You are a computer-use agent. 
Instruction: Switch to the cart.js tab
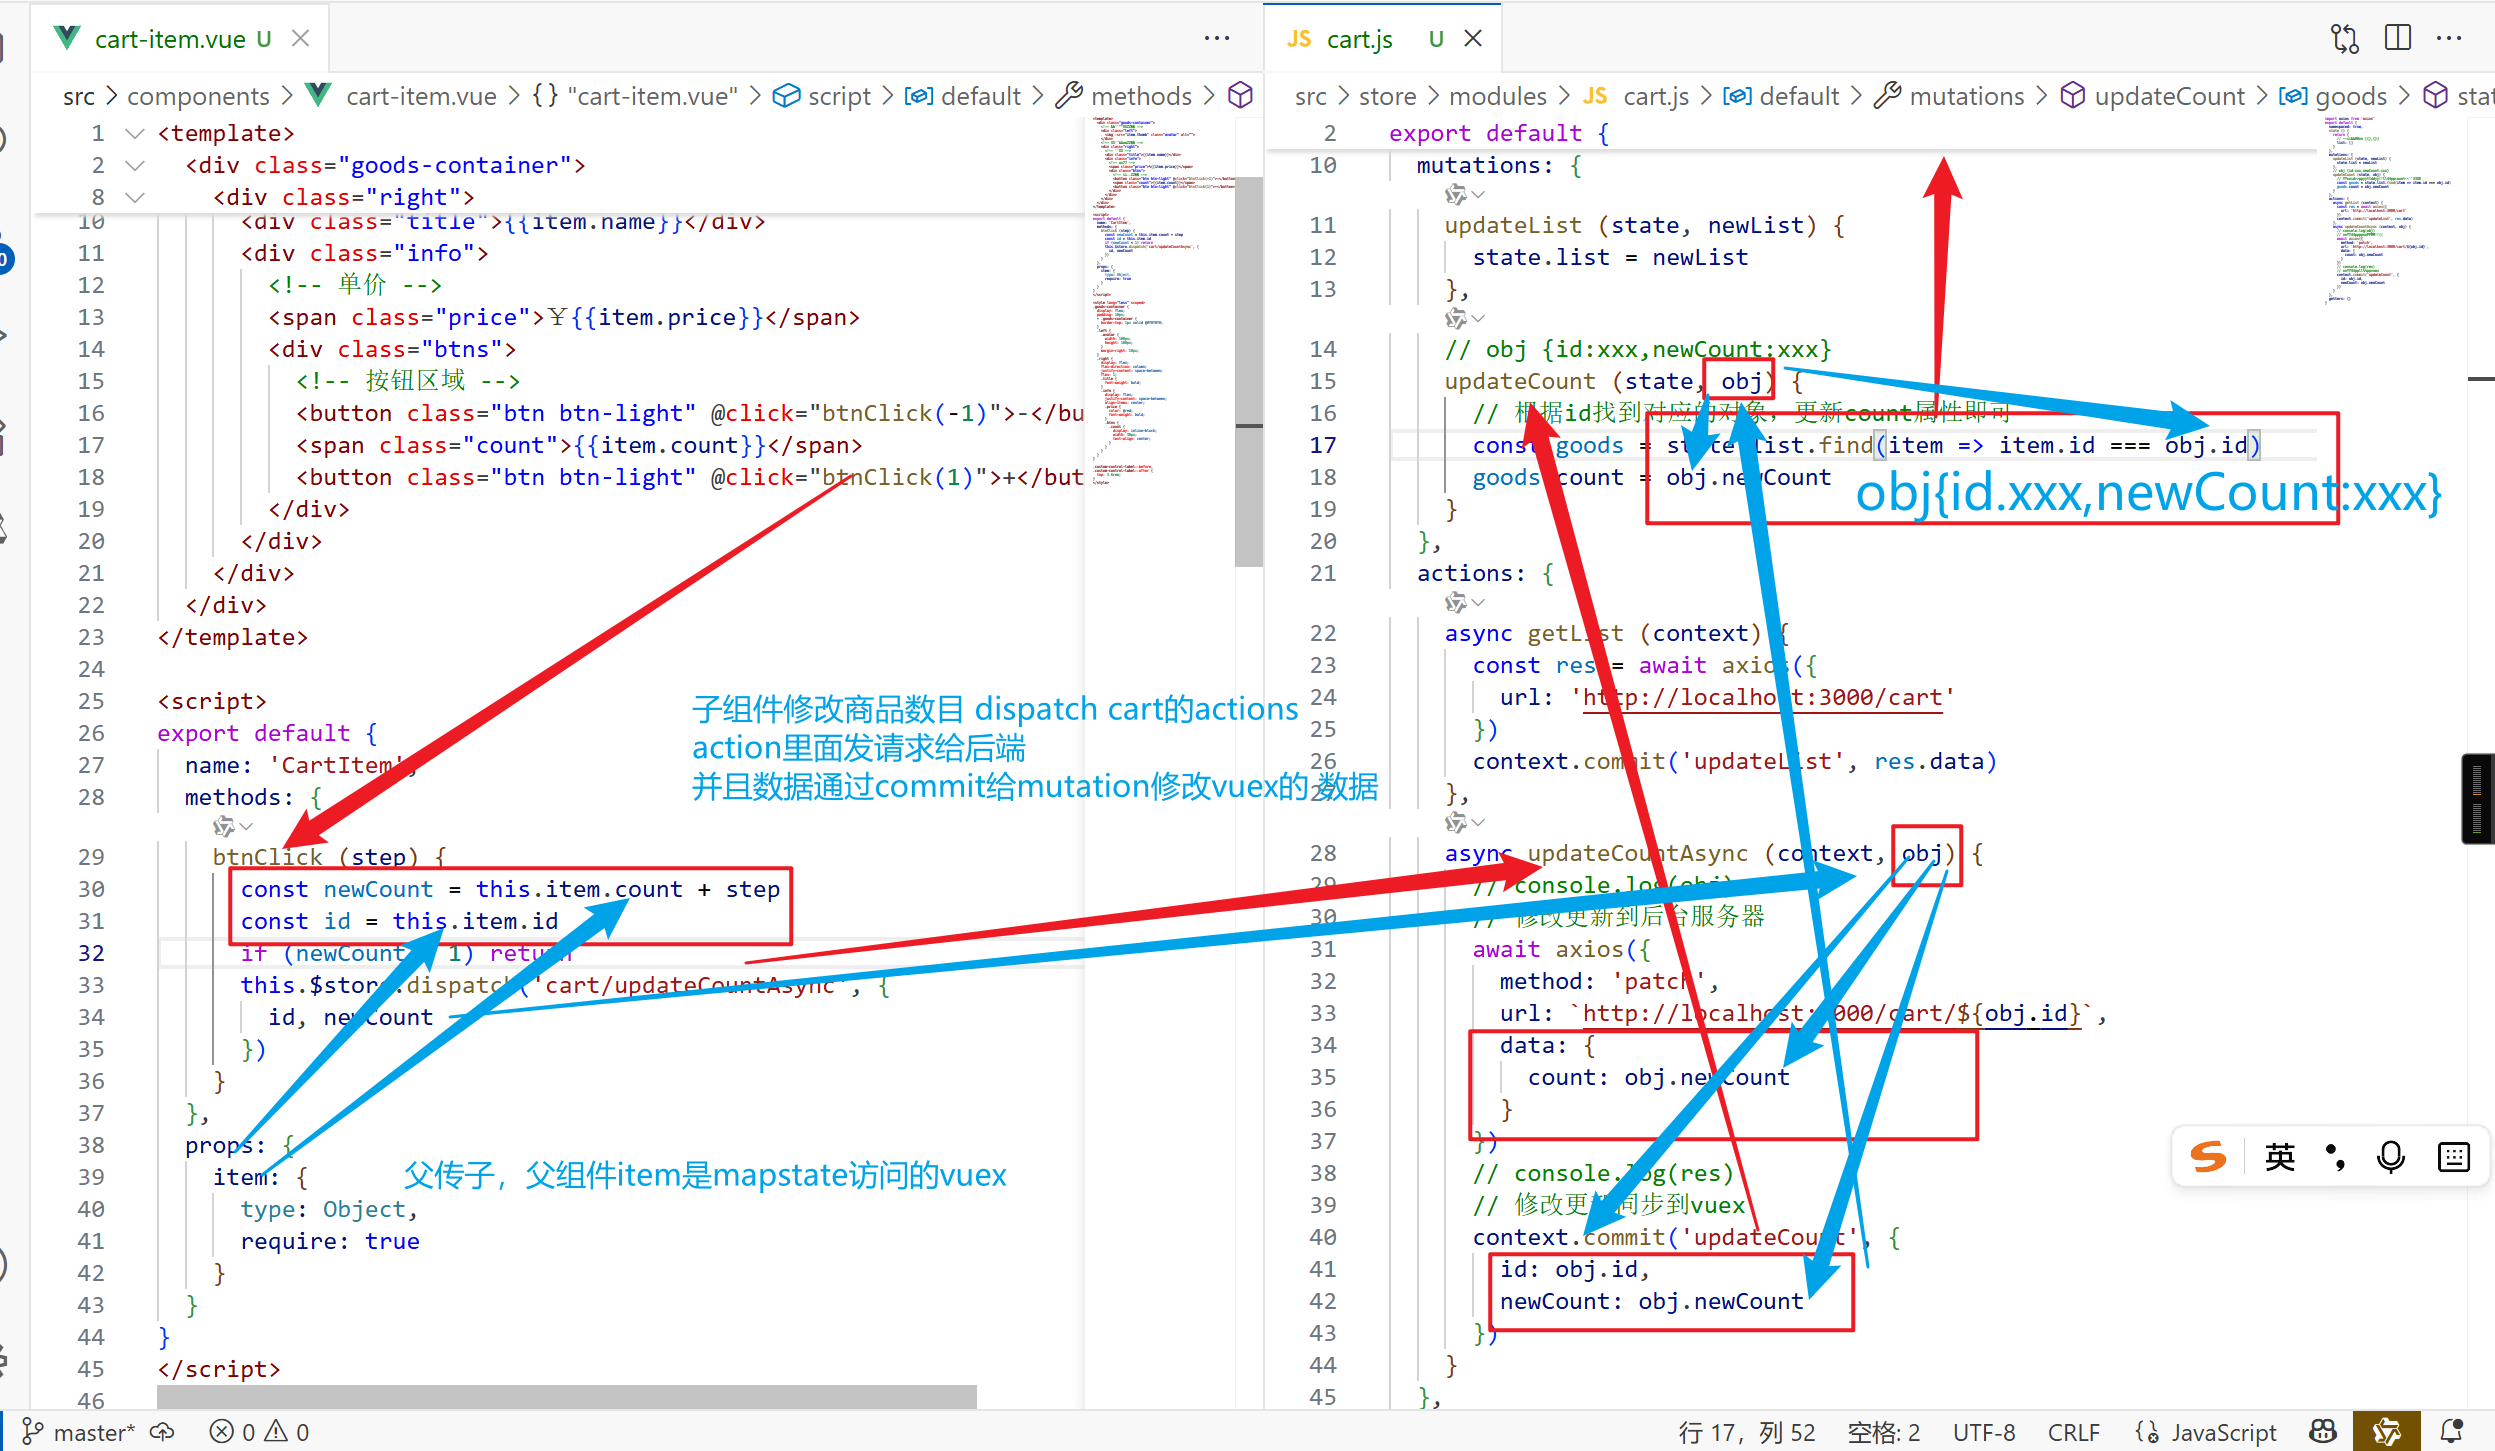(1359, 39)
